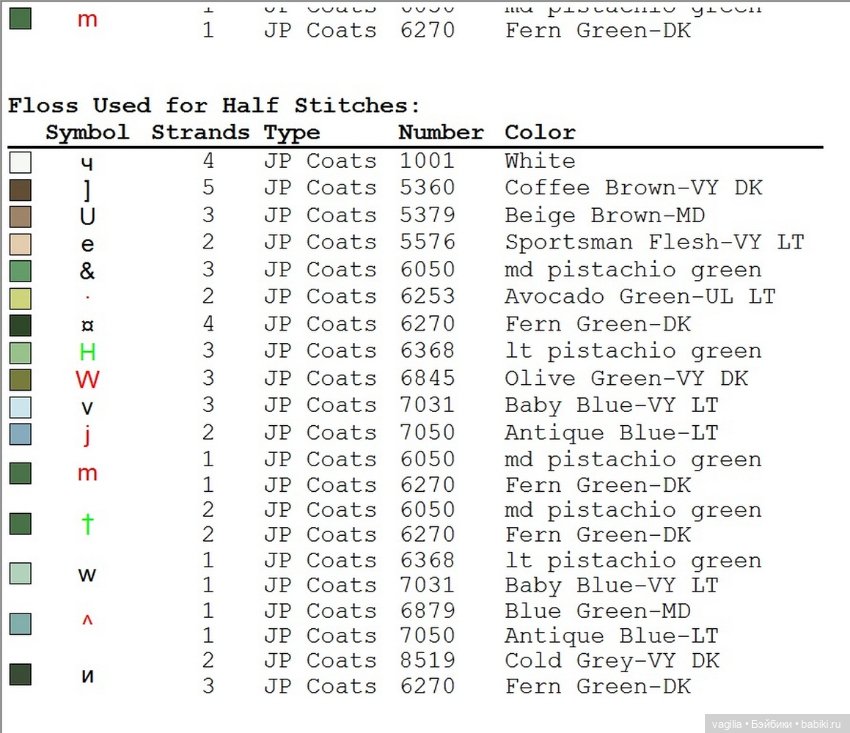Select the Cold Grey-VY DK text
The width and height of the screenshot is (850, 733).
coord(611,661)
